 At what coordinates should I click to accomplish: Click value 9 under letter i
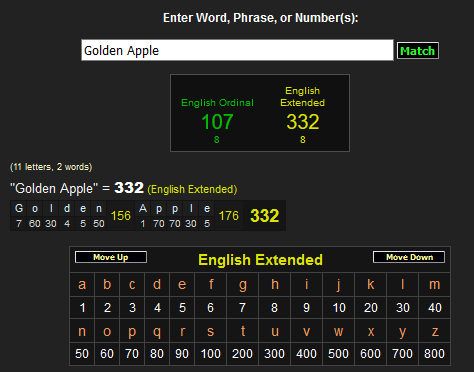(306, 307)
